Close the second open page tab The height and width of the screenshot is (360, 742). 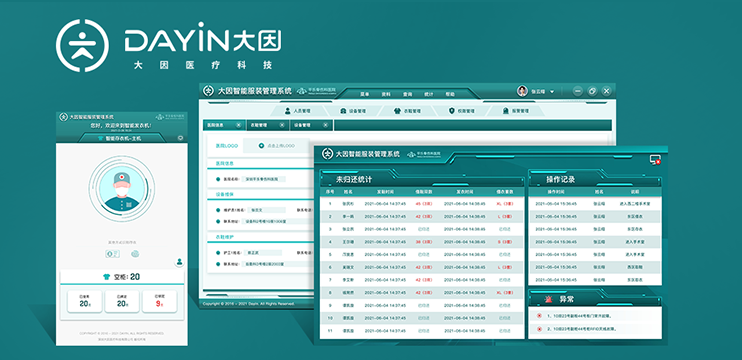coord(282,125)
